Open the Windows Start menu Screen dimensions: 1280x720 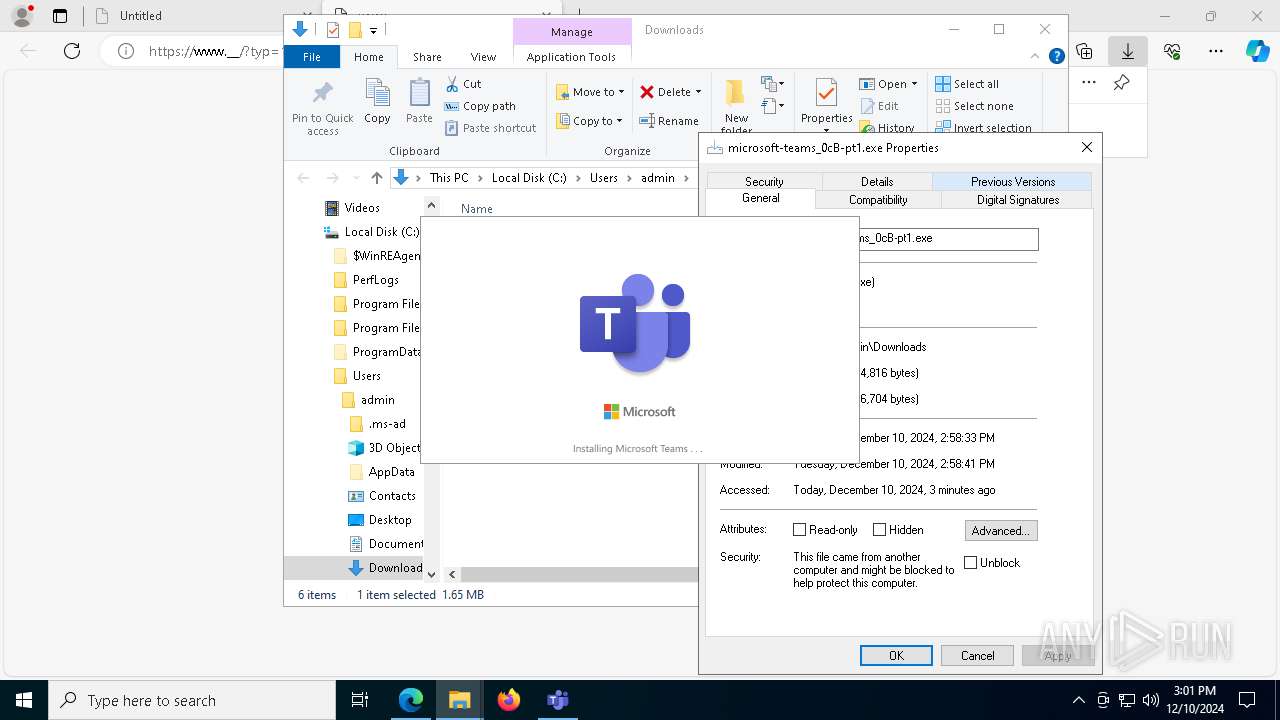pyautogui.click(x=24, y=700)
